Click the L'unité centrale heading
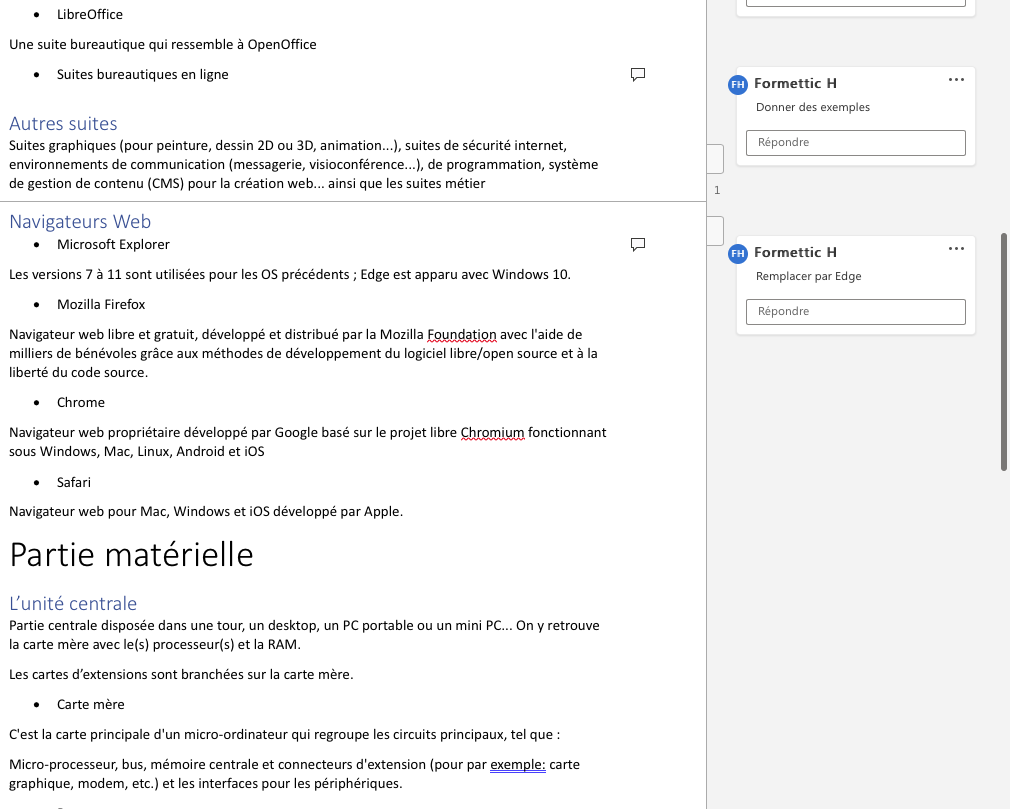The height and width of the screenshot is (809, 1010). click(73, 604)
